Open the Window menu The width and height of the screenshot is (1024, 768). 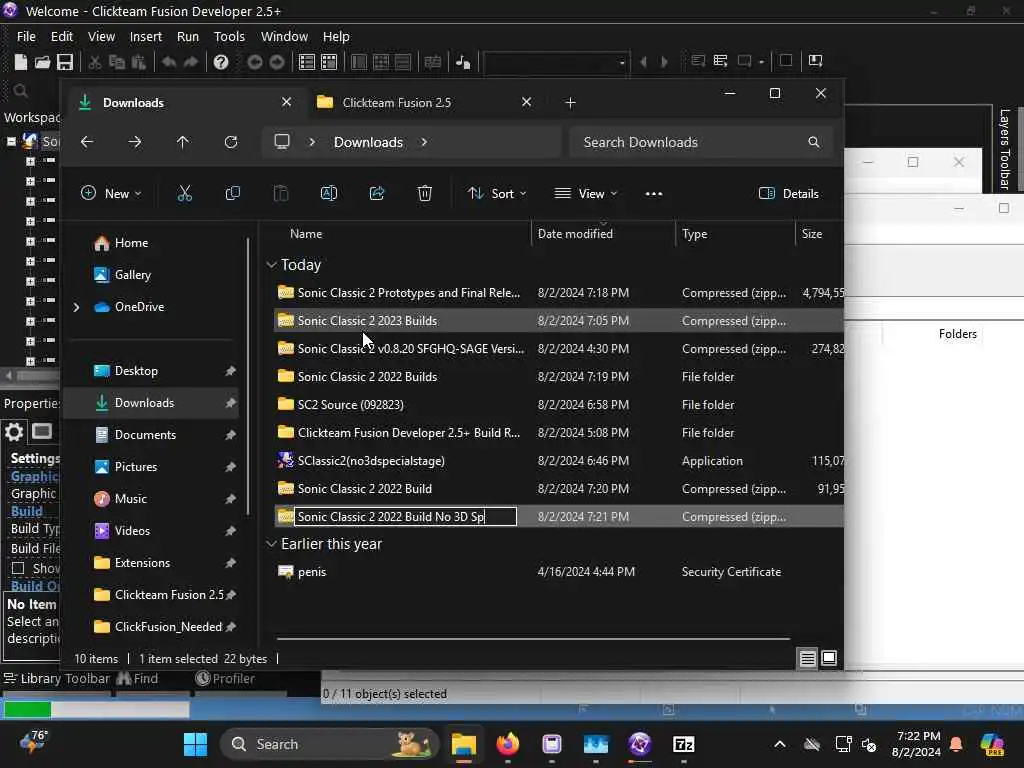click(x=284, y=37)
